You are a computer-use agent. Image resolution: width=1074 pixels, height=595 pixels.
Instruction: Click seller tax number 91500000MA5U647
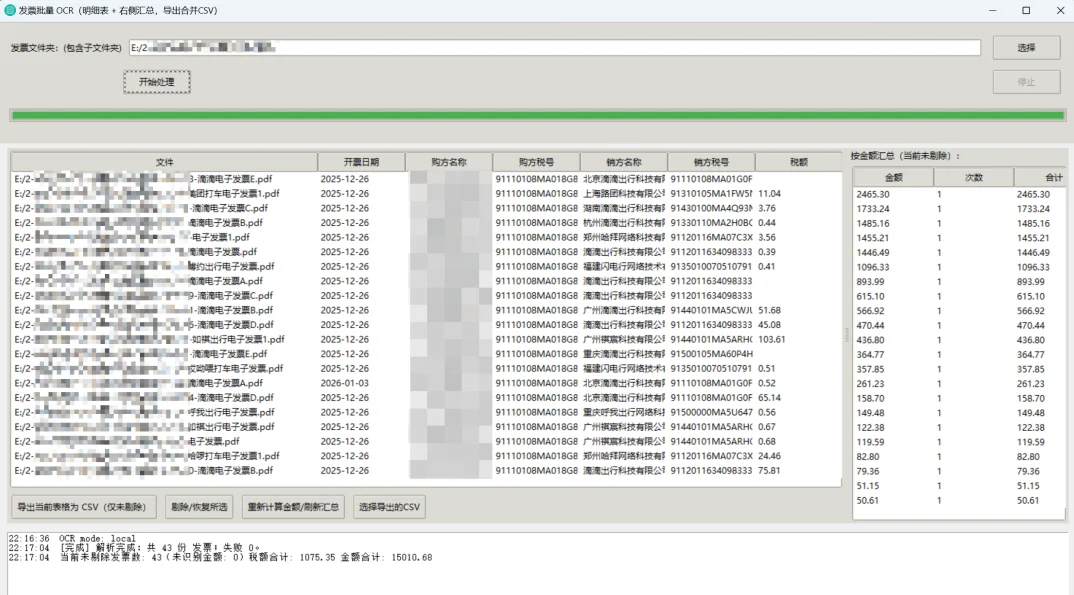coord(711,412)
